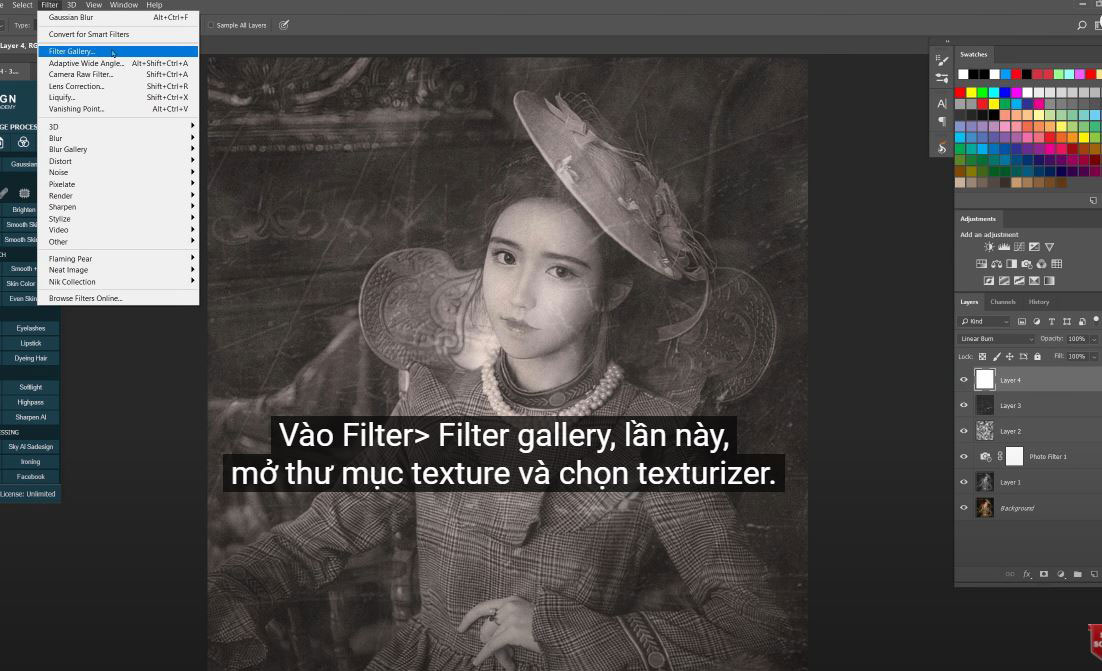Add a Vibrance adjustment
This screenshot has width=1102, height=671.
[x=1049, y=247]
